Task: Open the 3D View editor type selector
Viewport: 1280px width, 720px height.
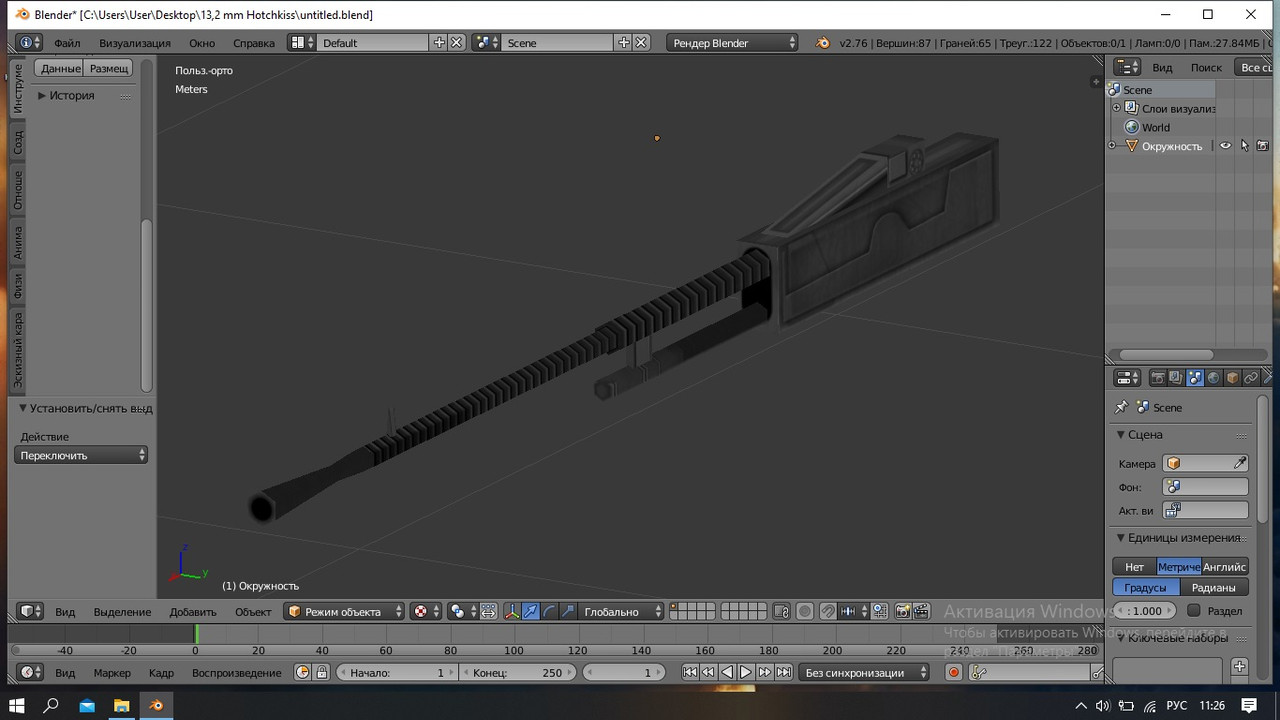Action: 30,612
